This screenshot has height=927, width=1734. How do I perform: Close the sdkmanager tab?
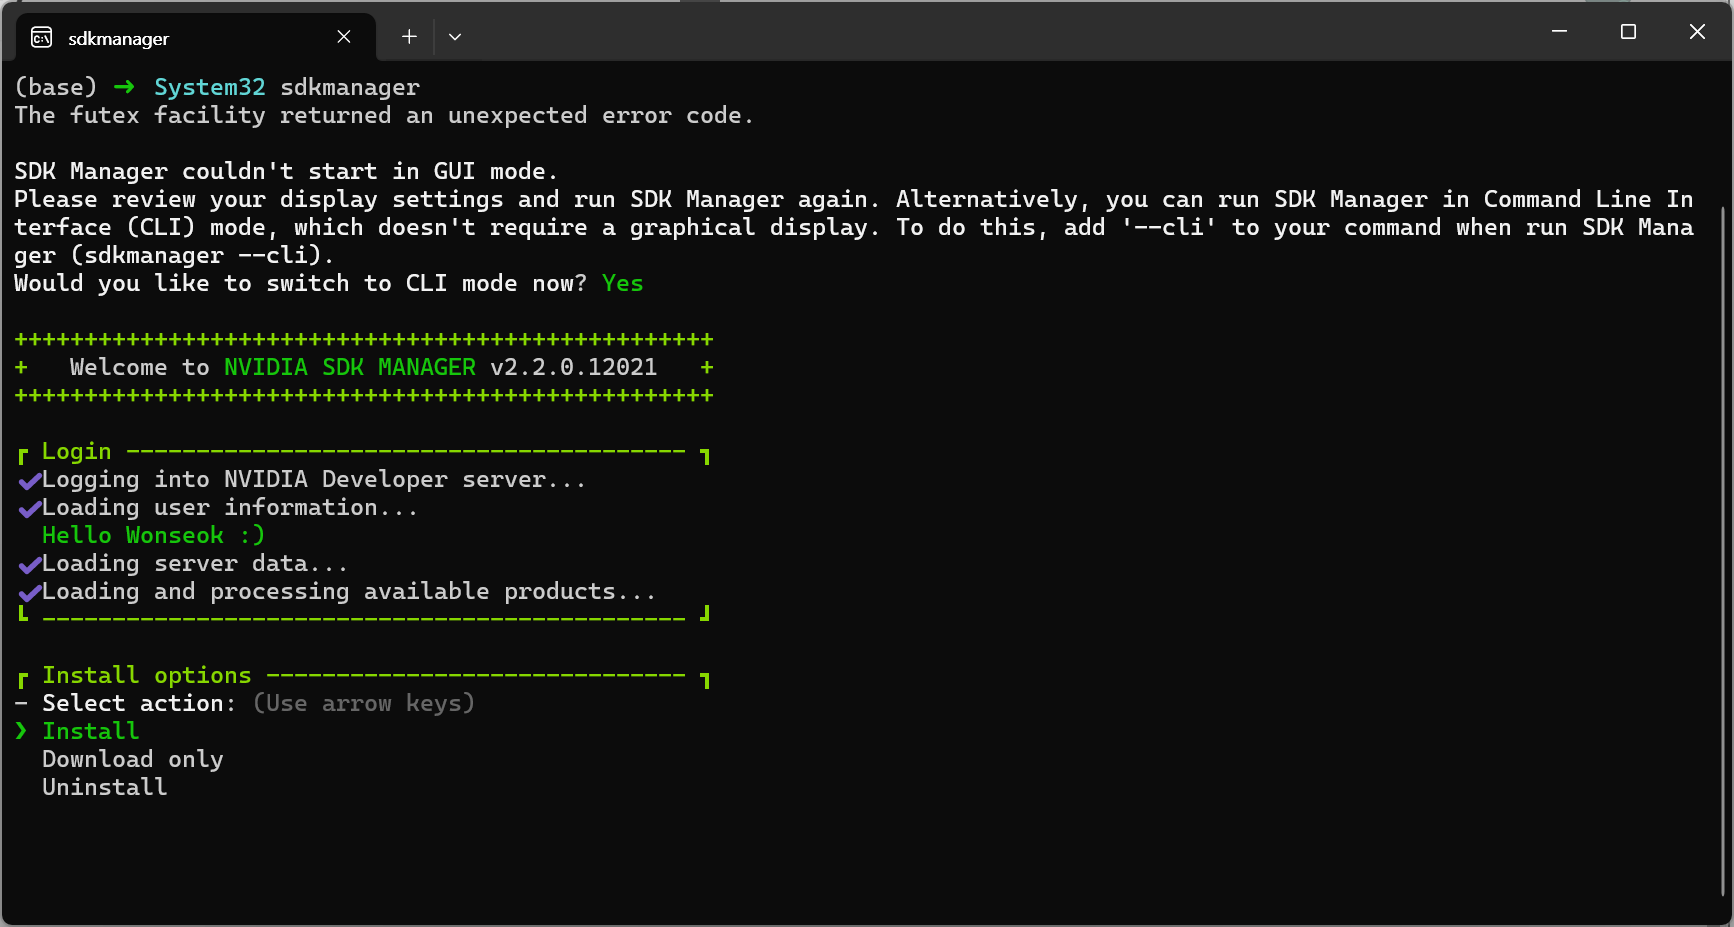[x=344, y=37]
